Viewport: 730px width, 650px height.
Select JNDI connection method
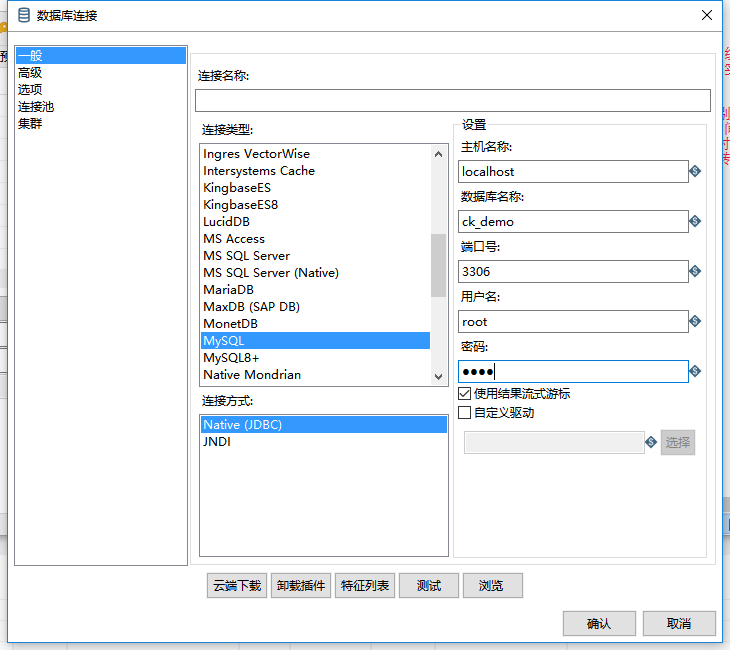point(217,442)
